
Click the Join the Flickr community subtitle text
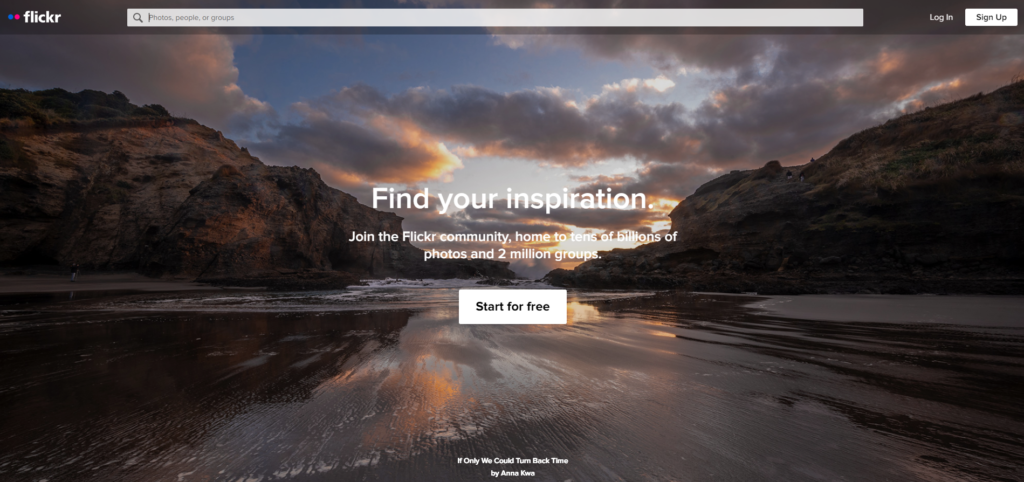[513, 245]
